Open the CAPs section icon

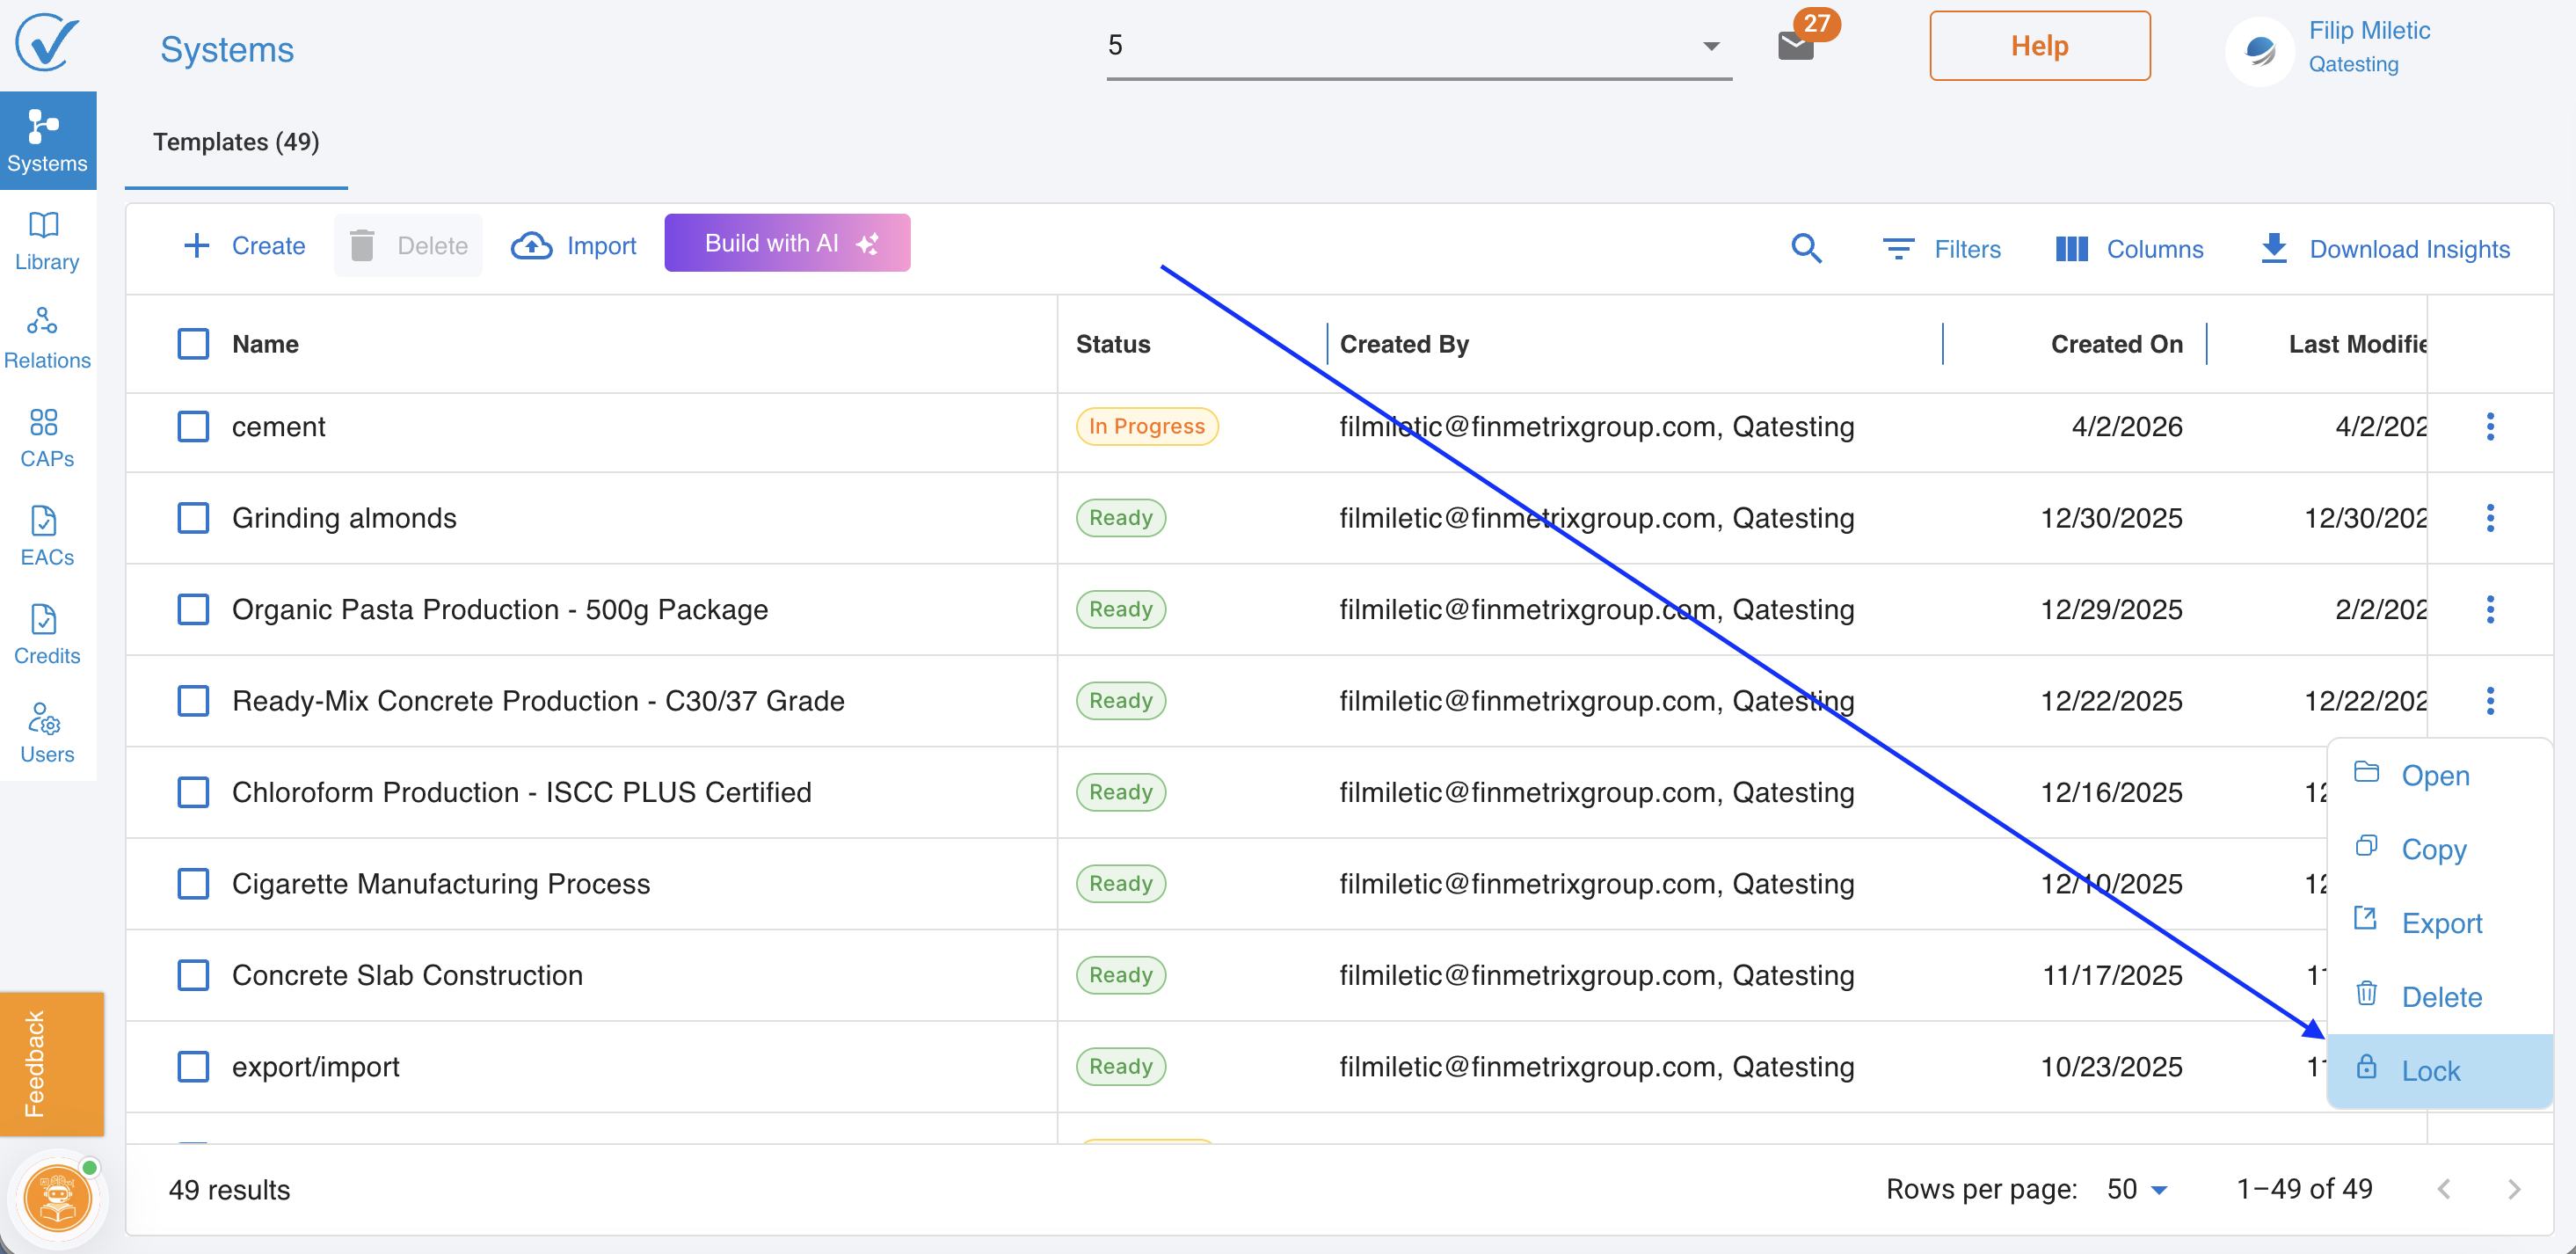(45, 437)
